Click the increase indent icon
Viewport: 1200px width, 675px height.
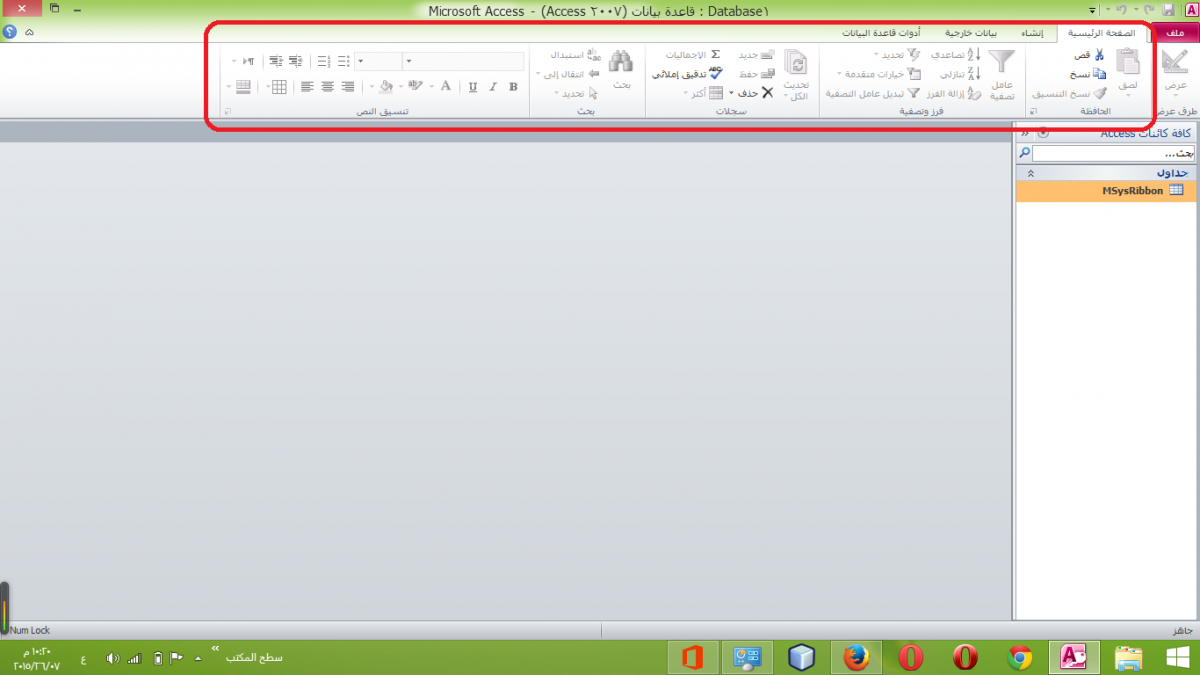click(295, 61)
